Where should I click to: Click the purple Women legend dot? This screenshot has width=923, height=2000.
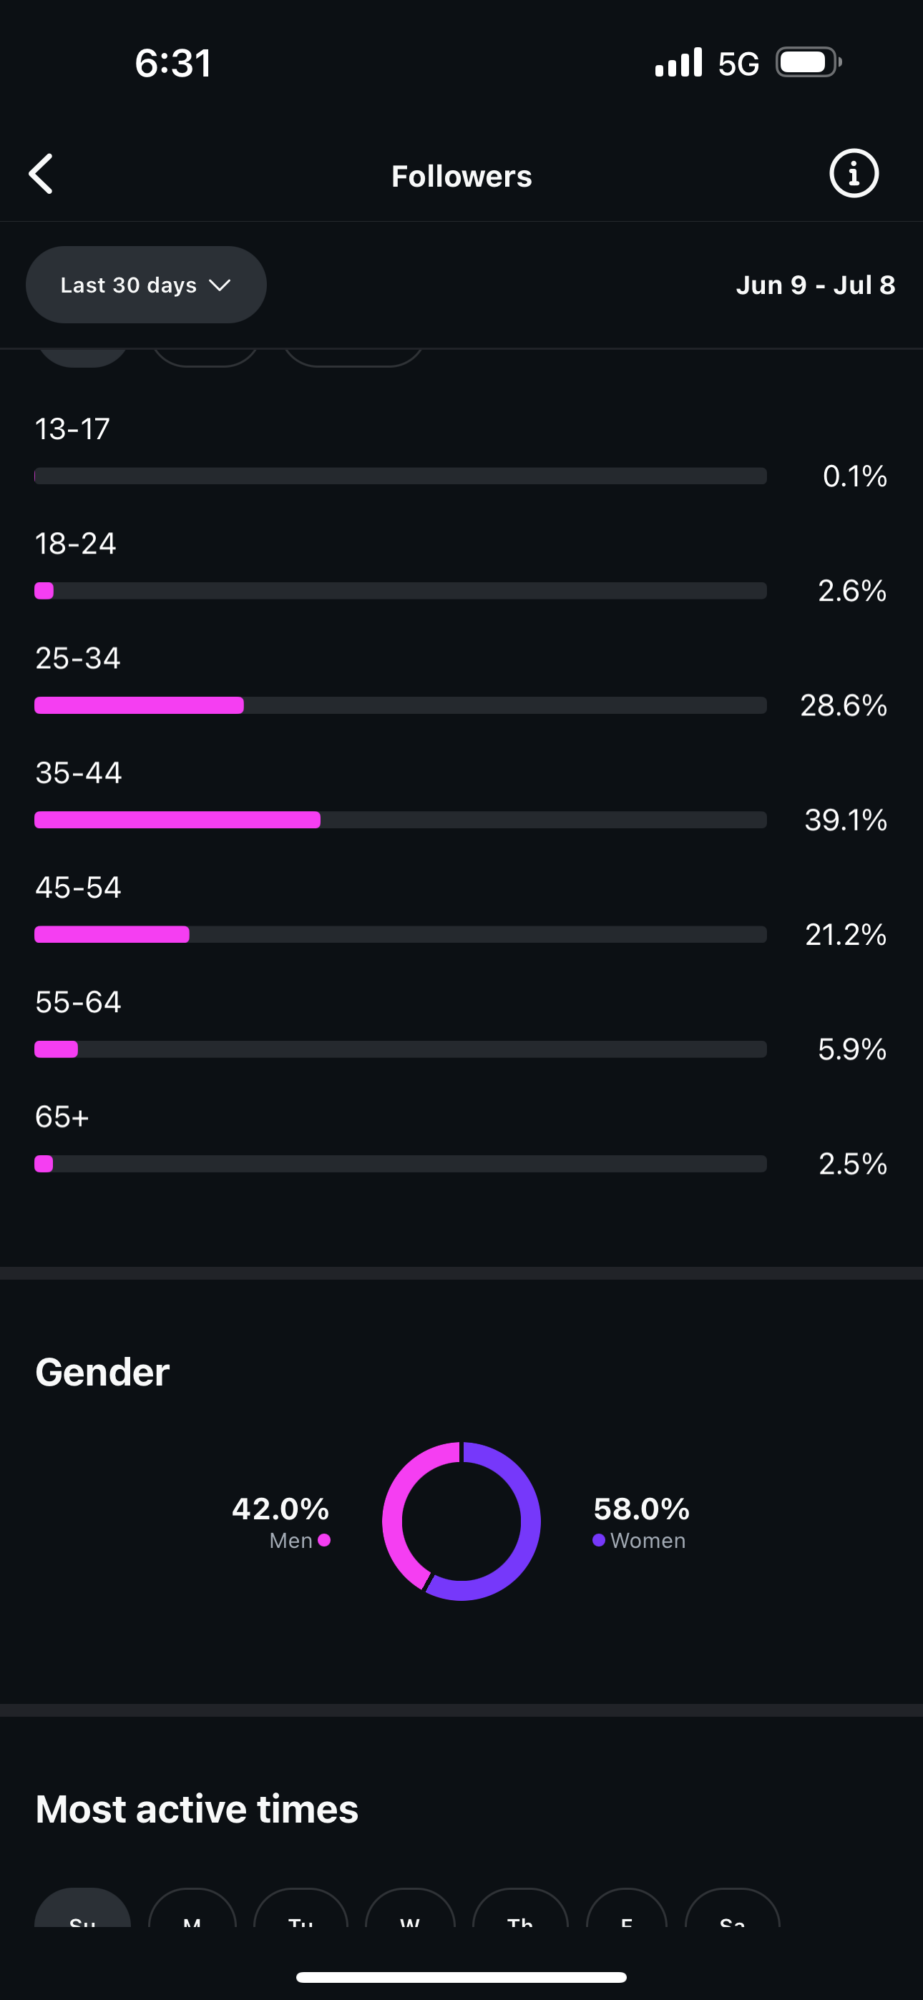(x=599, y=1540)
